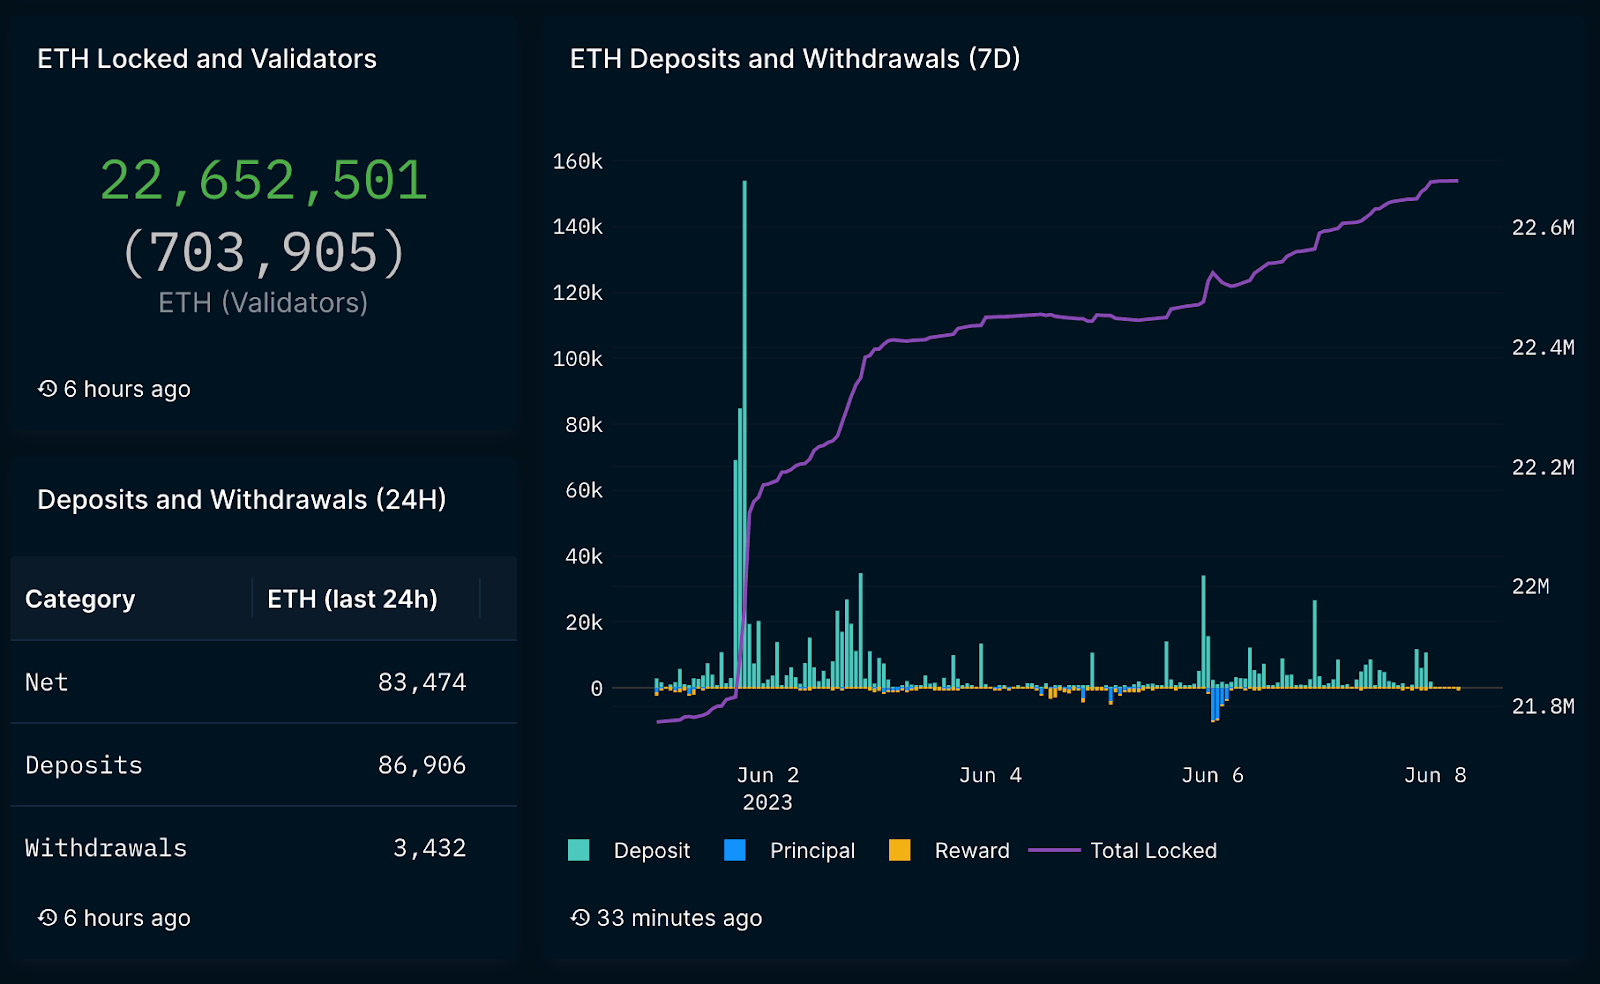The image size is (1600, 984).
Task: Click the Total Locked legend label
Action: click(1154, 850)
